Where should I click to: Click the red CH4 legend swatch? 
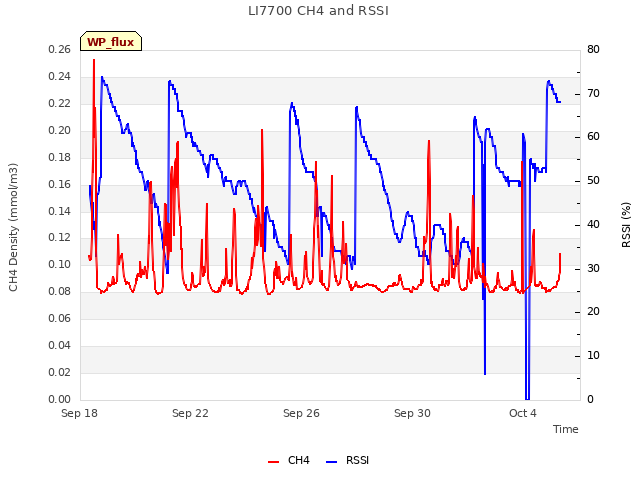(x=273, y=462)
